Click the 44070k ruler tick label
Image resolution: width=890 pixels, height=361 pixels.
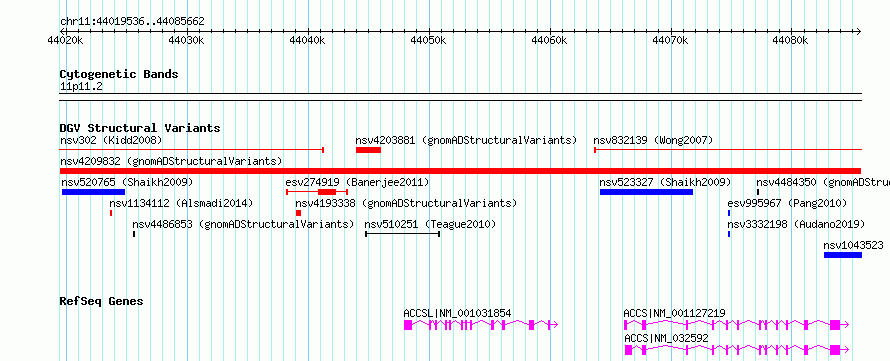tap(670, 41)
